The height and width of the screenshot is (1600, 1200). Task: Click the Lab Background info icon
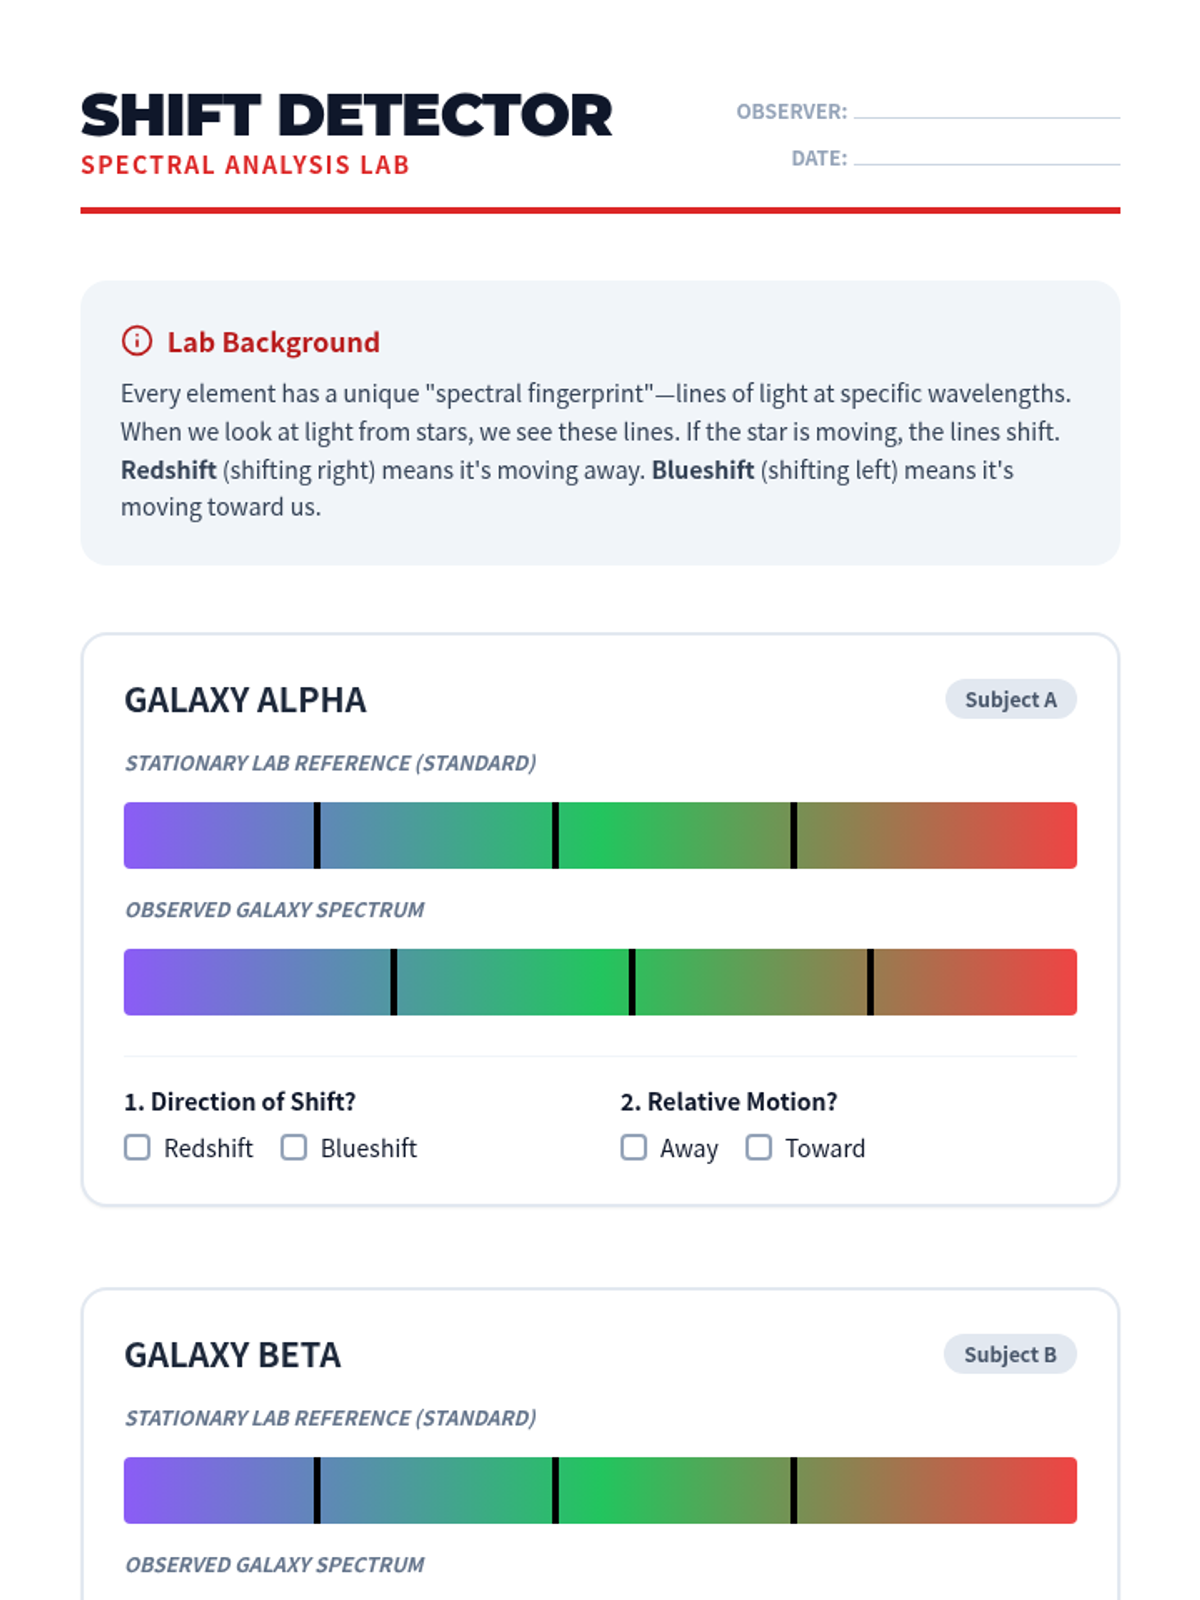[x=137, y=341]
